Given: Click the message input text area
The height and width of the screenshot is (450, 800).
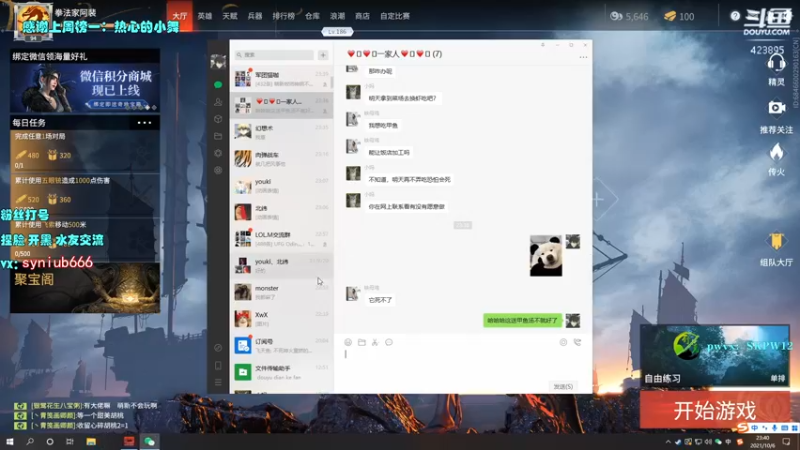Looking at the screenshot, I should (x=463, y=364).
